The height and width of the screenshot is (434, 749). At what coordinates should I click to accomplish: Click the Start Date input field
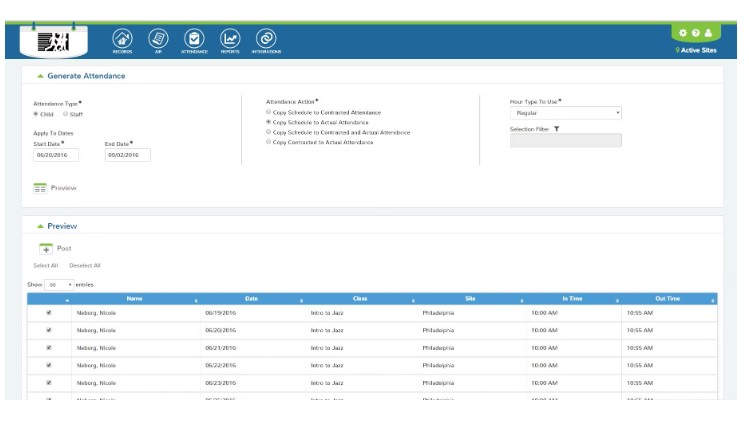56,155
